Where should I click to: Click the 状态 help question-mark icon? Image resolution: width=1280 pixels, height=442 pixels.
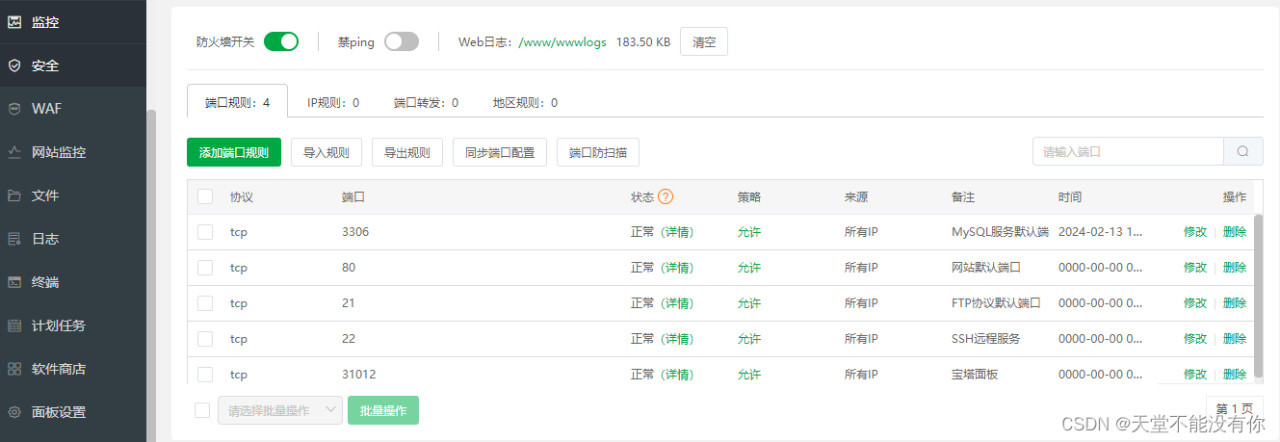click(x=666, y=197)
